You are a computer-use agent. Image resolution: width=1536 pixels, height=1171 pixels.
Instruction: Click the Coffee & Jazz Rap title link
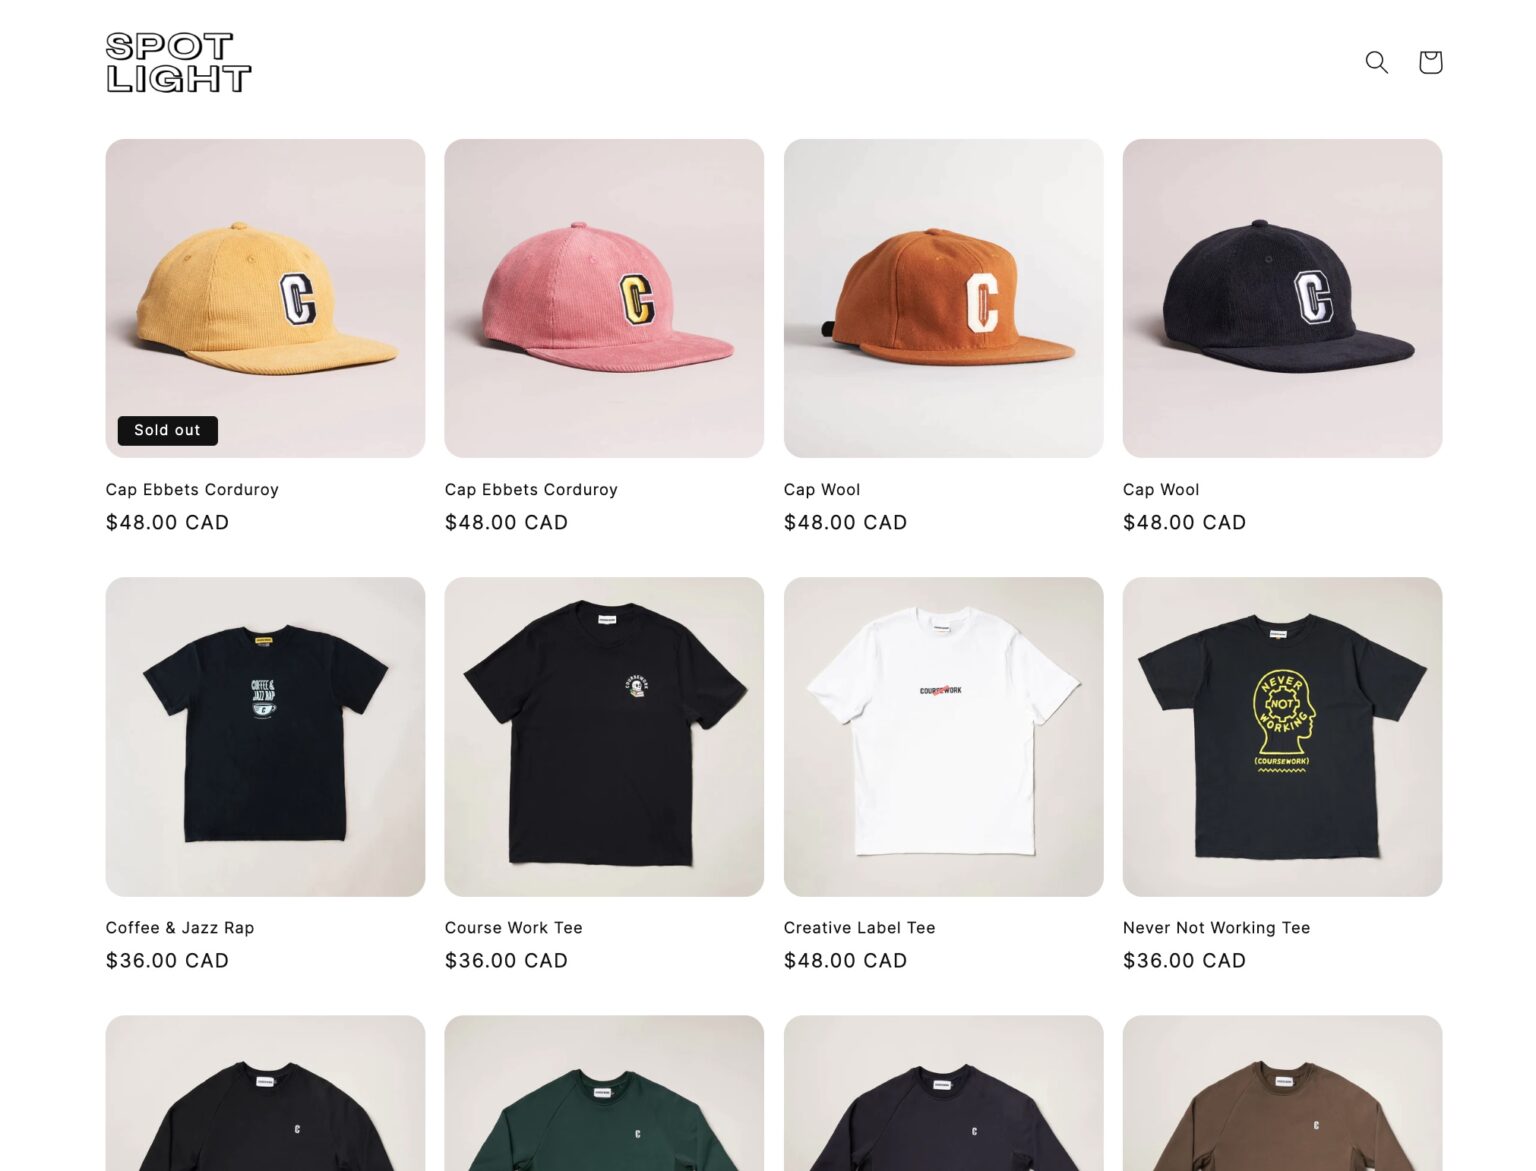pos(180,927)
